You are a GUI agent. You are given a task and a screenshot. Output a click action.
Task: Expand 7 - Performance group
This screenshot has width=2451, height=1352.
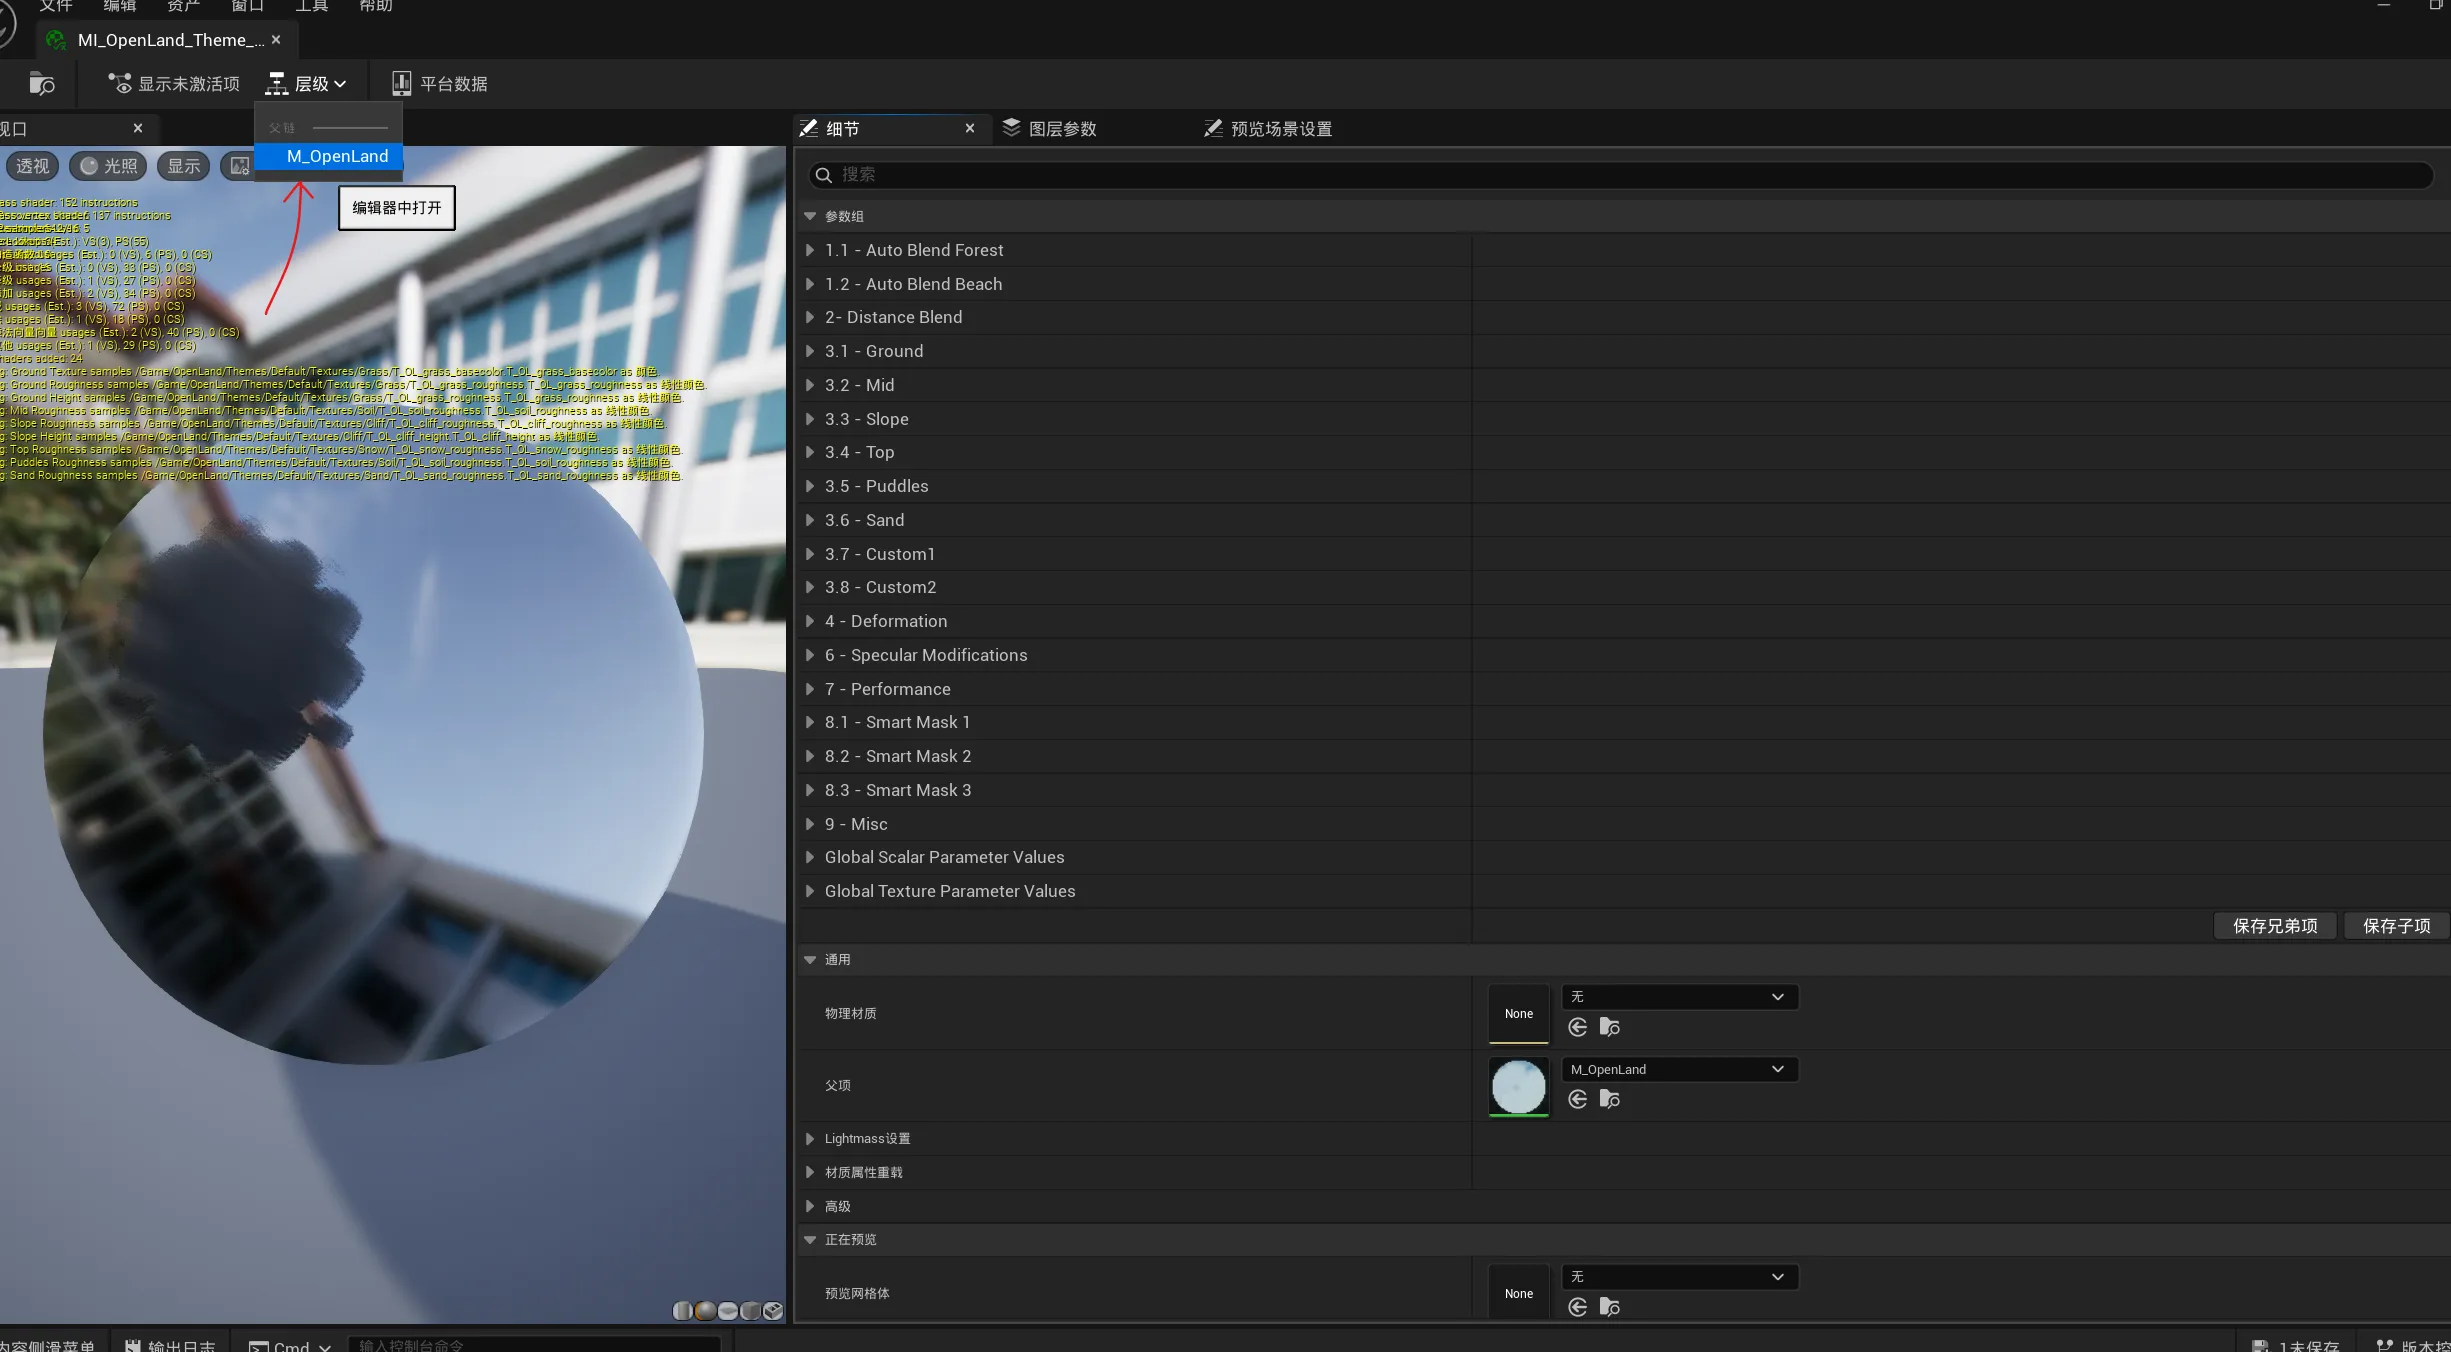coord(810,689)
